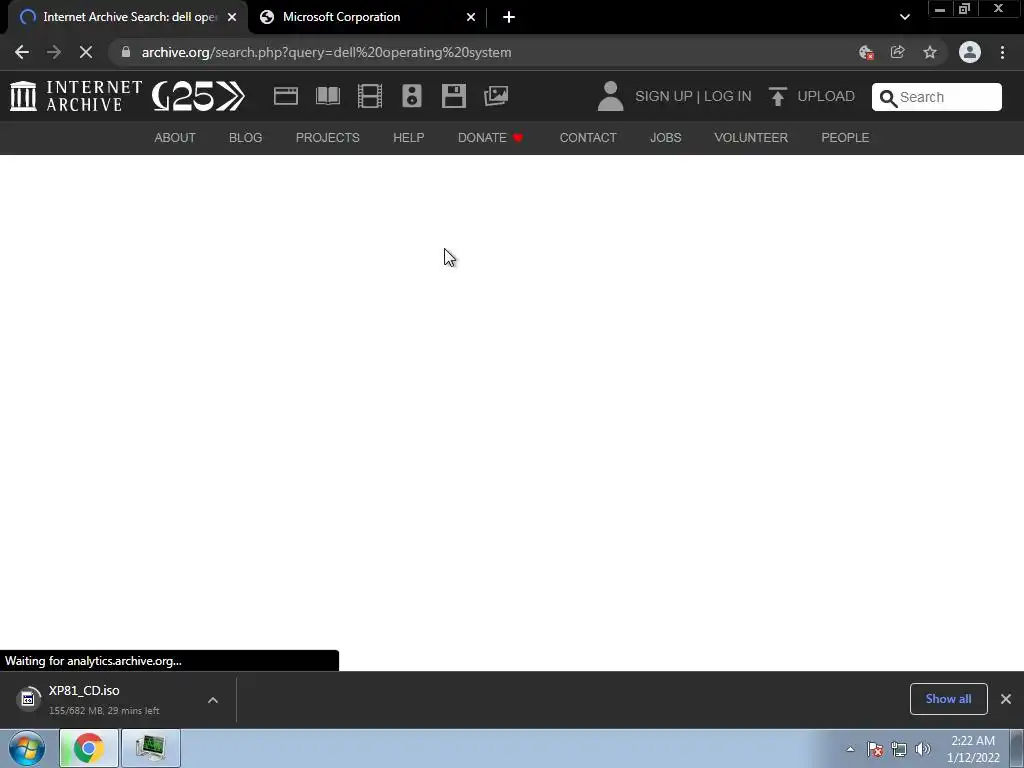Open PEOPLE page link

(845, 138)
